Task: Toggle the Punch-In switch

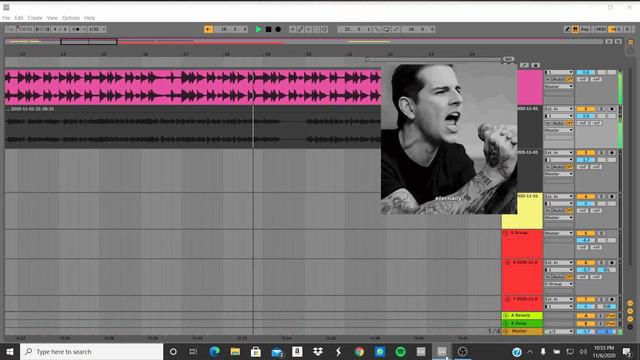Action: 377,29
